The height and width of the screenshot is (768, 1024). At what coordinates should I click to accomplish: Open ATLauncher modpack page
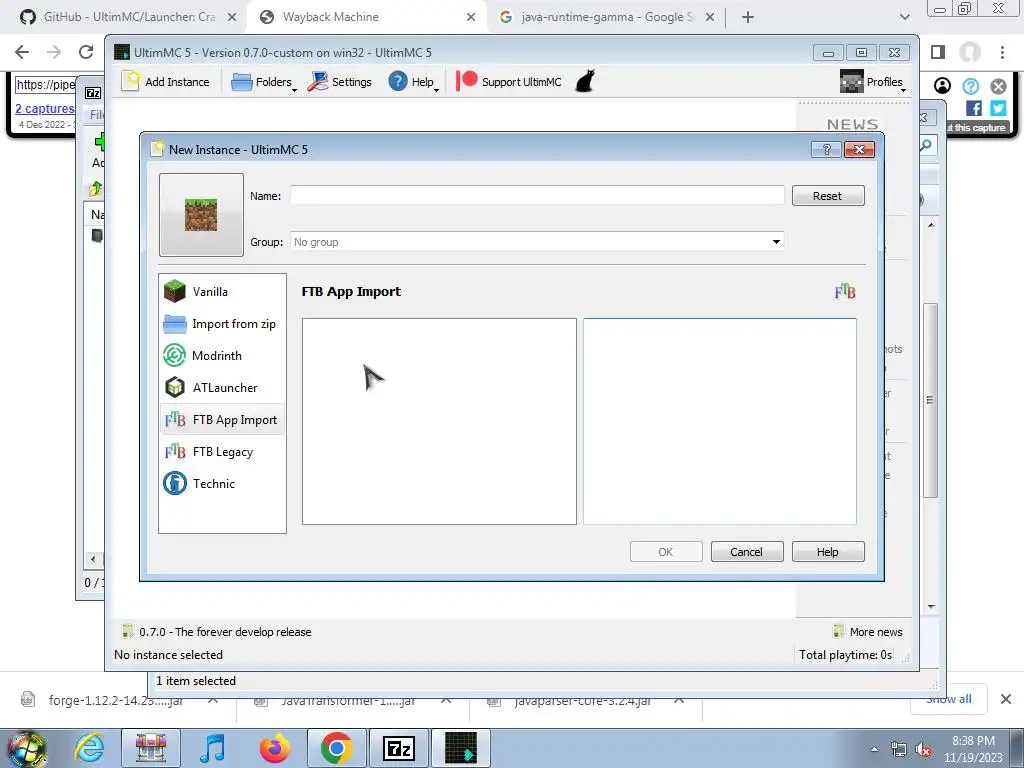click(222, 387)
